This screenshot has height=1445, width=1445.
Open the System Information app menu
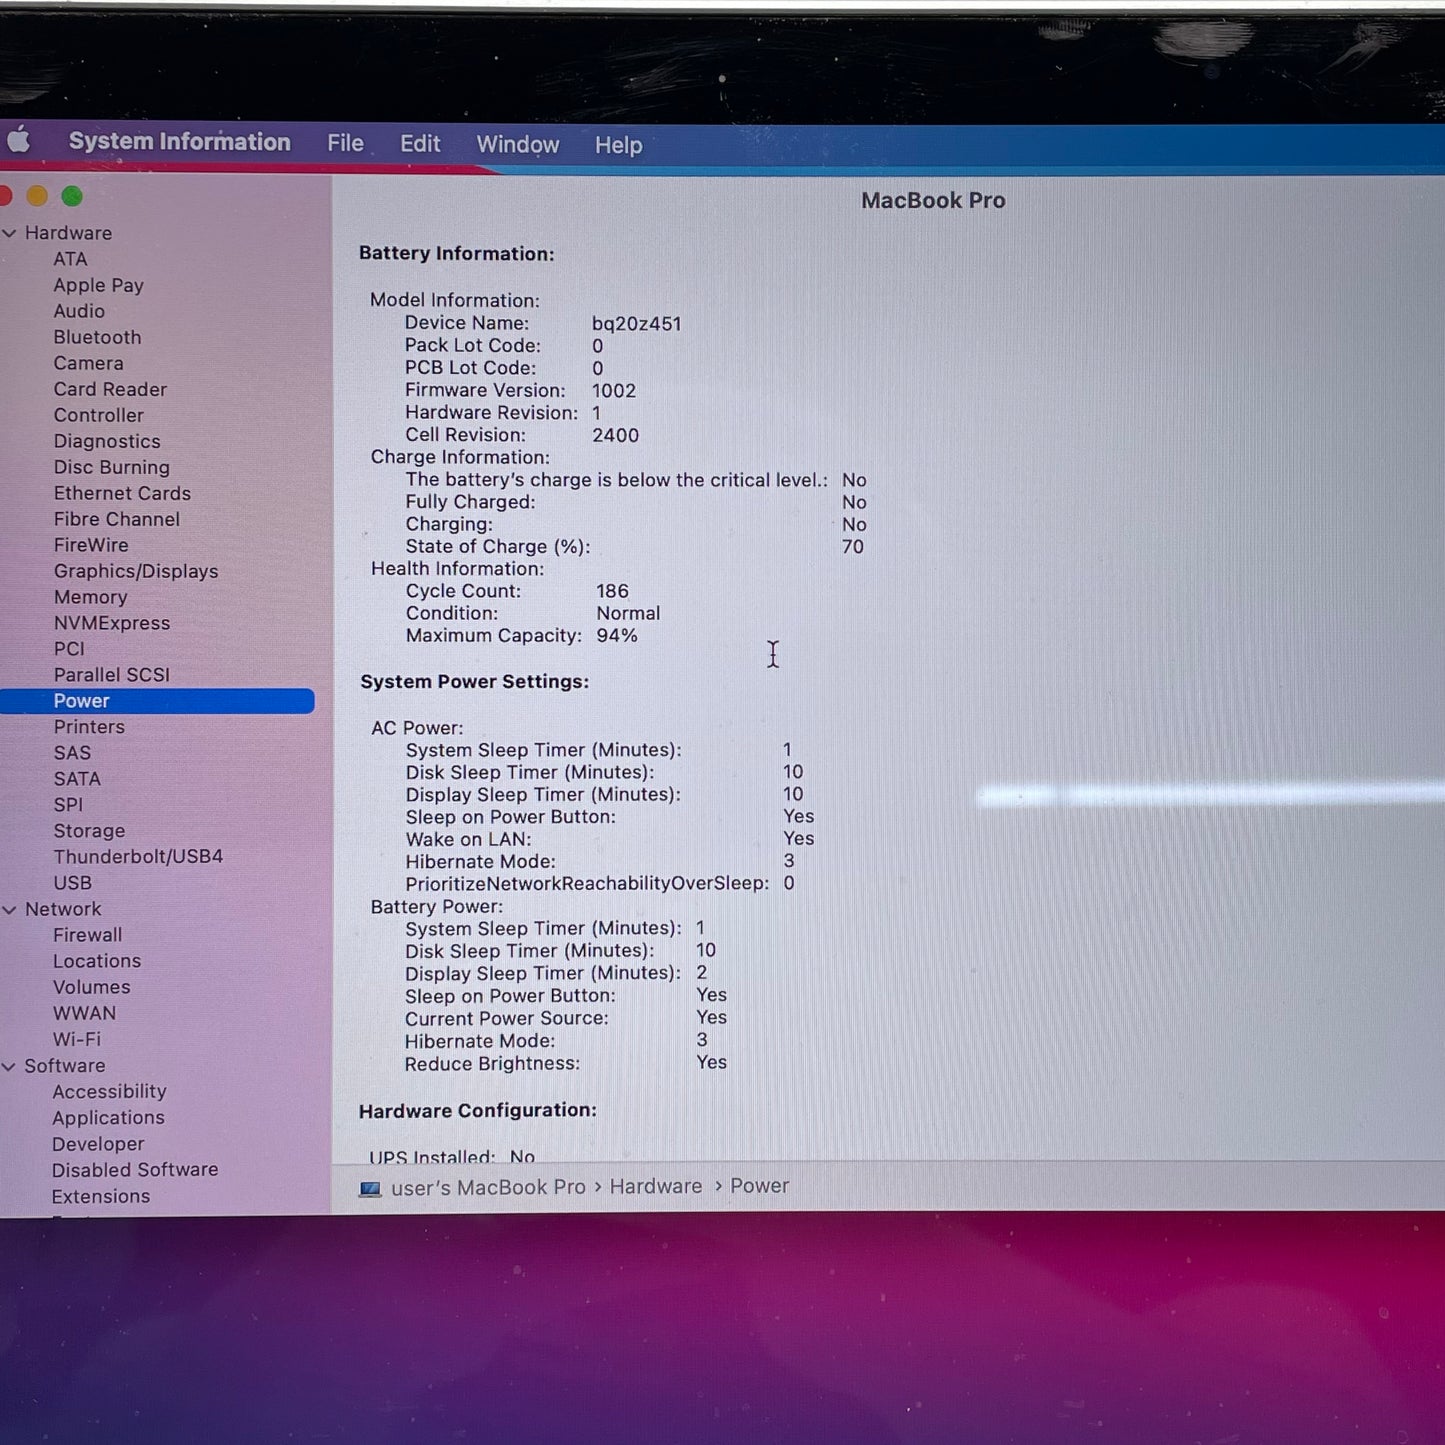click(x=180, y=142)
